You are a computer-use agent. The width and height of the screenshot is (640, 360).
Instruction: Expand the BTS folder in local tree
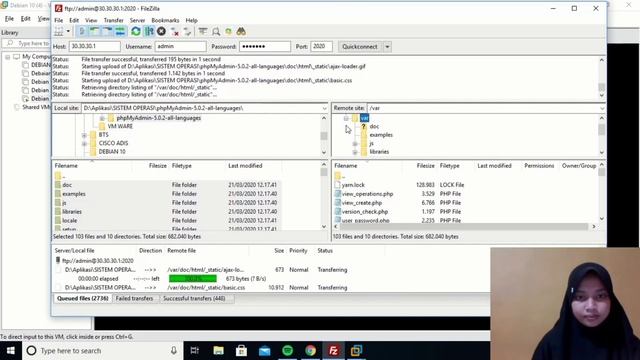pyautogui.click(x=84, y=135)
